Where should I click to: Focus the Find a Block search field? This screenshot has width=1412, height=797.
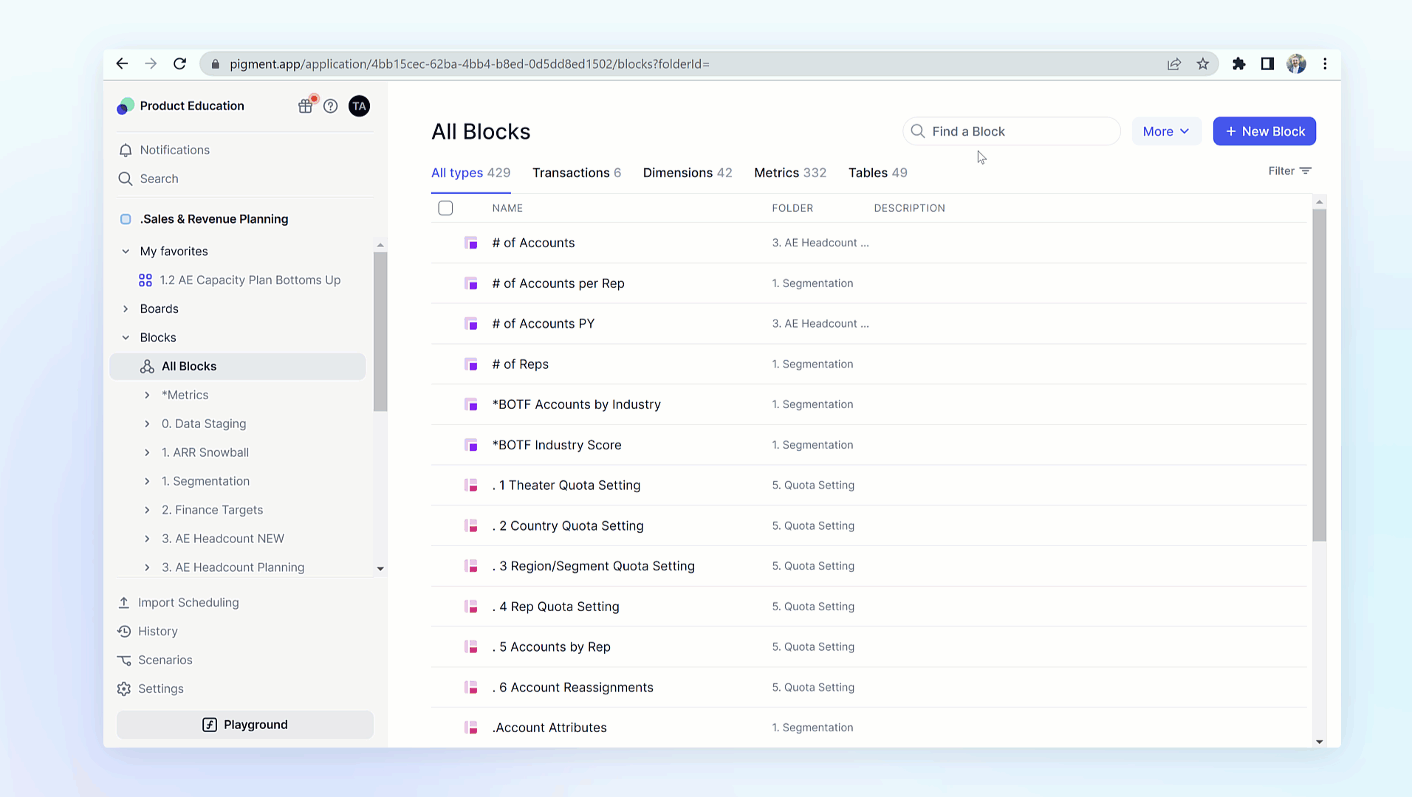[x=1011, y=131]
